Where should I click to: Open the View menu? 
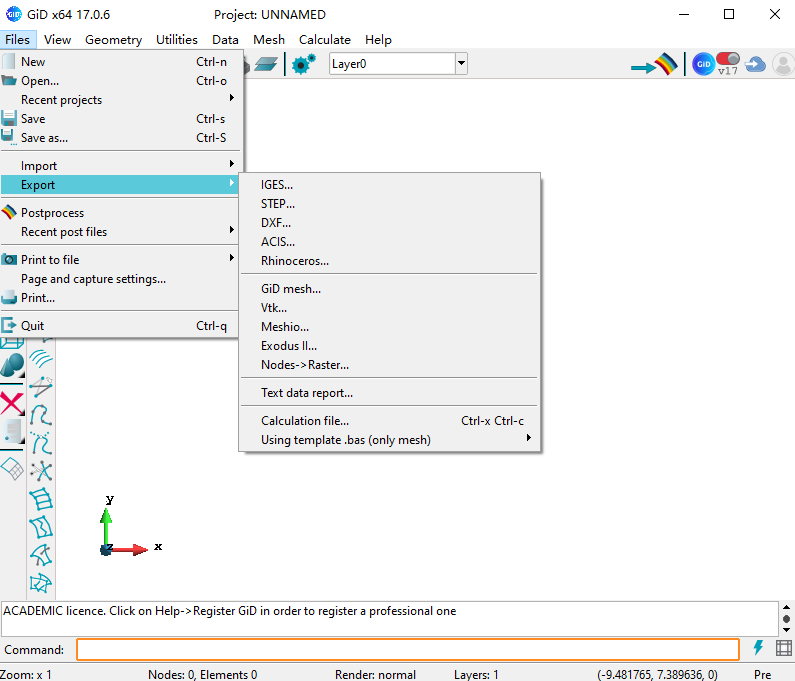click(x=57, y=40)
